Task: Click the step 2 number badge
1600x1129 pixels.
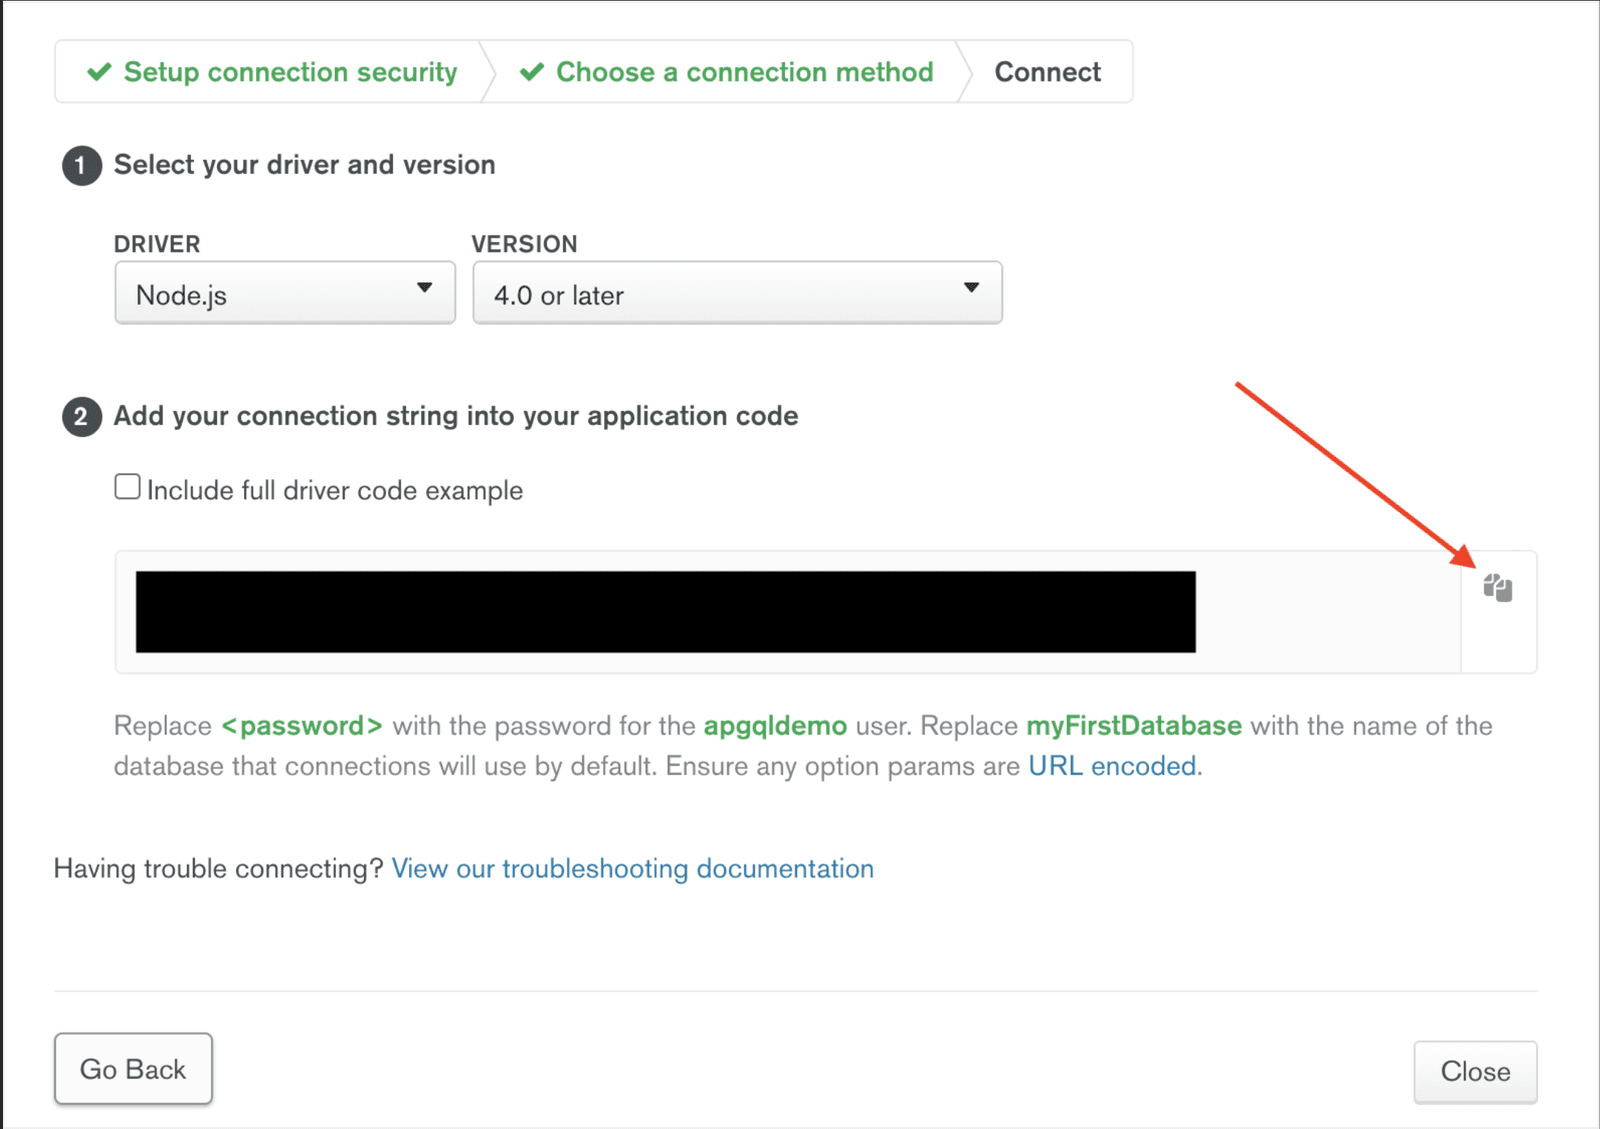Action: click(82, 417)
